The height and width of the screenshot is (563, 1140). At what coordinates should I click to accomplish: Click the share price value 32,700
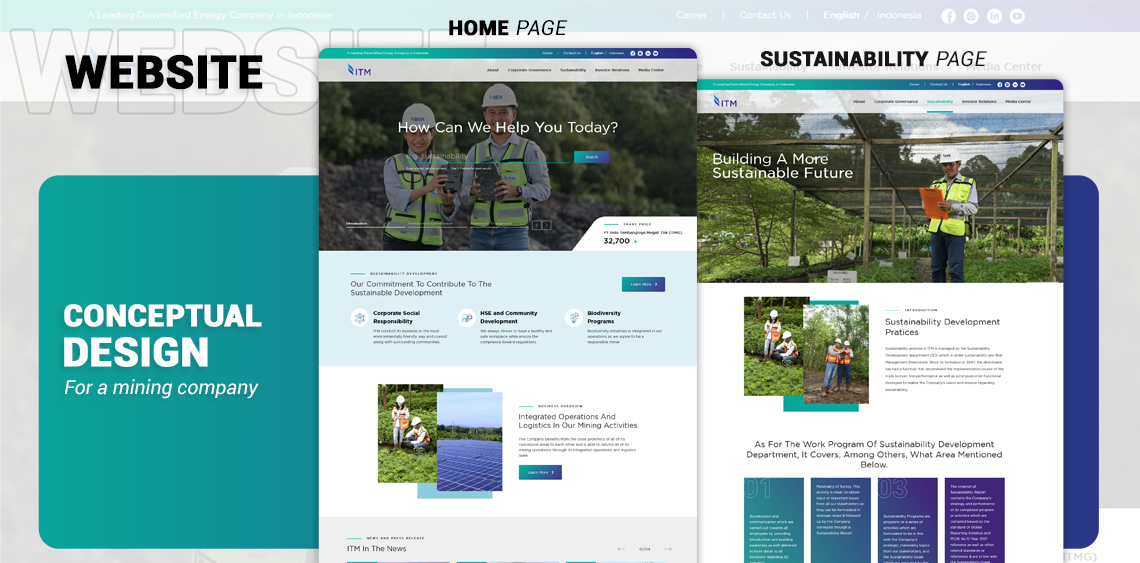tap(617, 241)
